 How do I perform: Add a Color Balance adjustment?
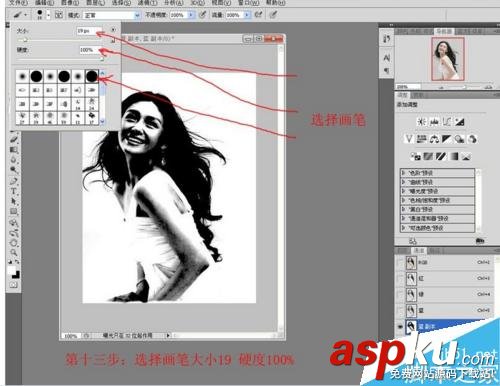coord(434,139)
